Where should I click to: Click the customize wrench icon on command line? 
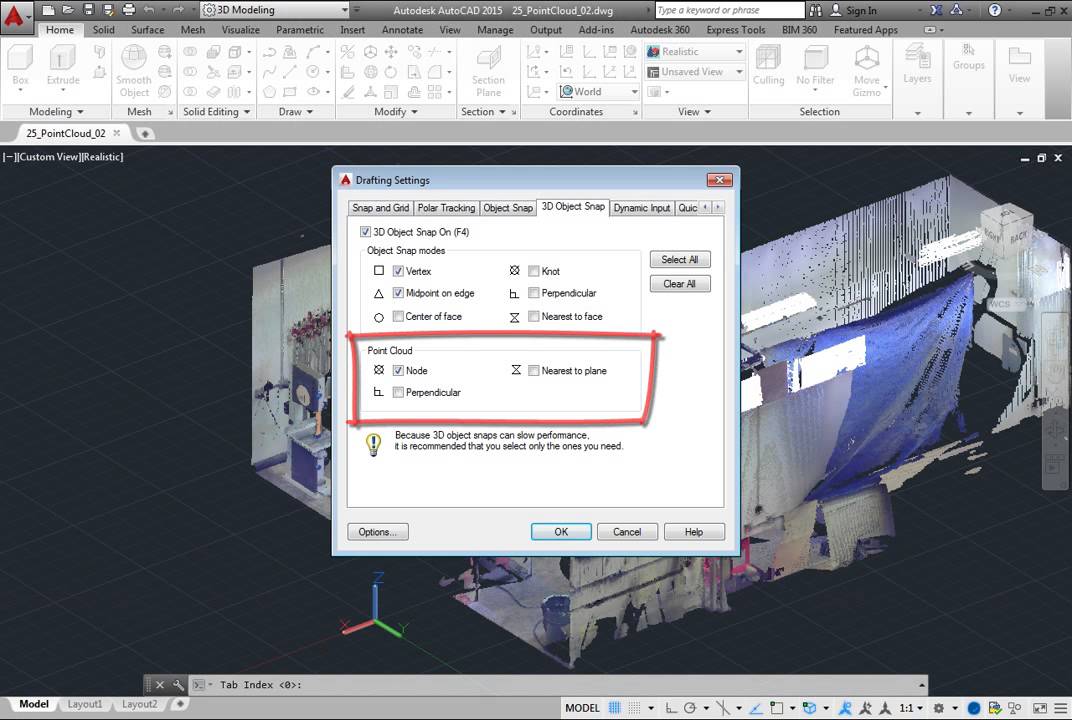(178, 684)
